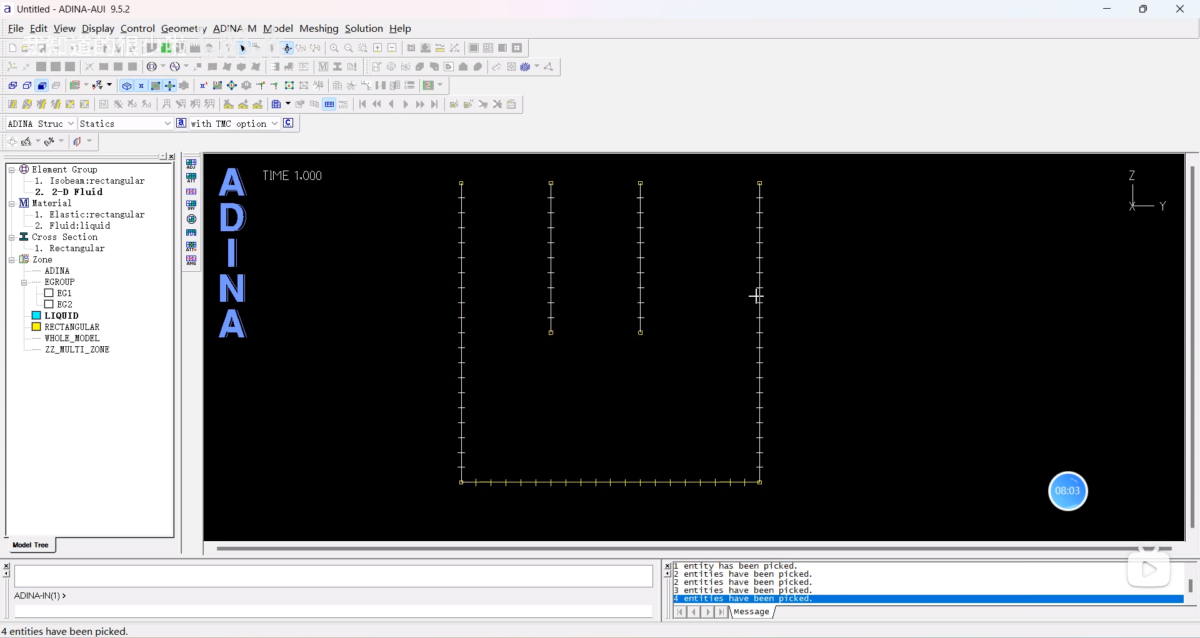Step to next animation frame

pyautogui.click(x=406, y=104)
